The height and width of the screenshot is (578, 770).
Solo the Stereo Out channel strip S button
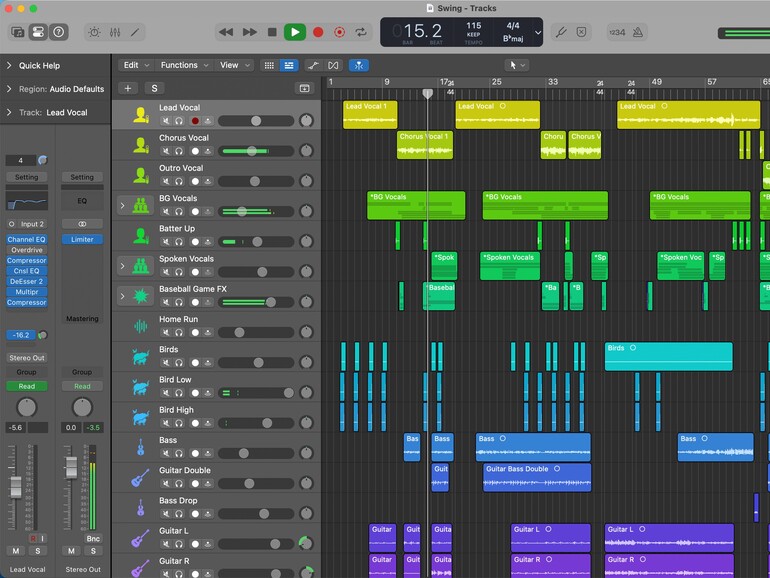[93, 551]
